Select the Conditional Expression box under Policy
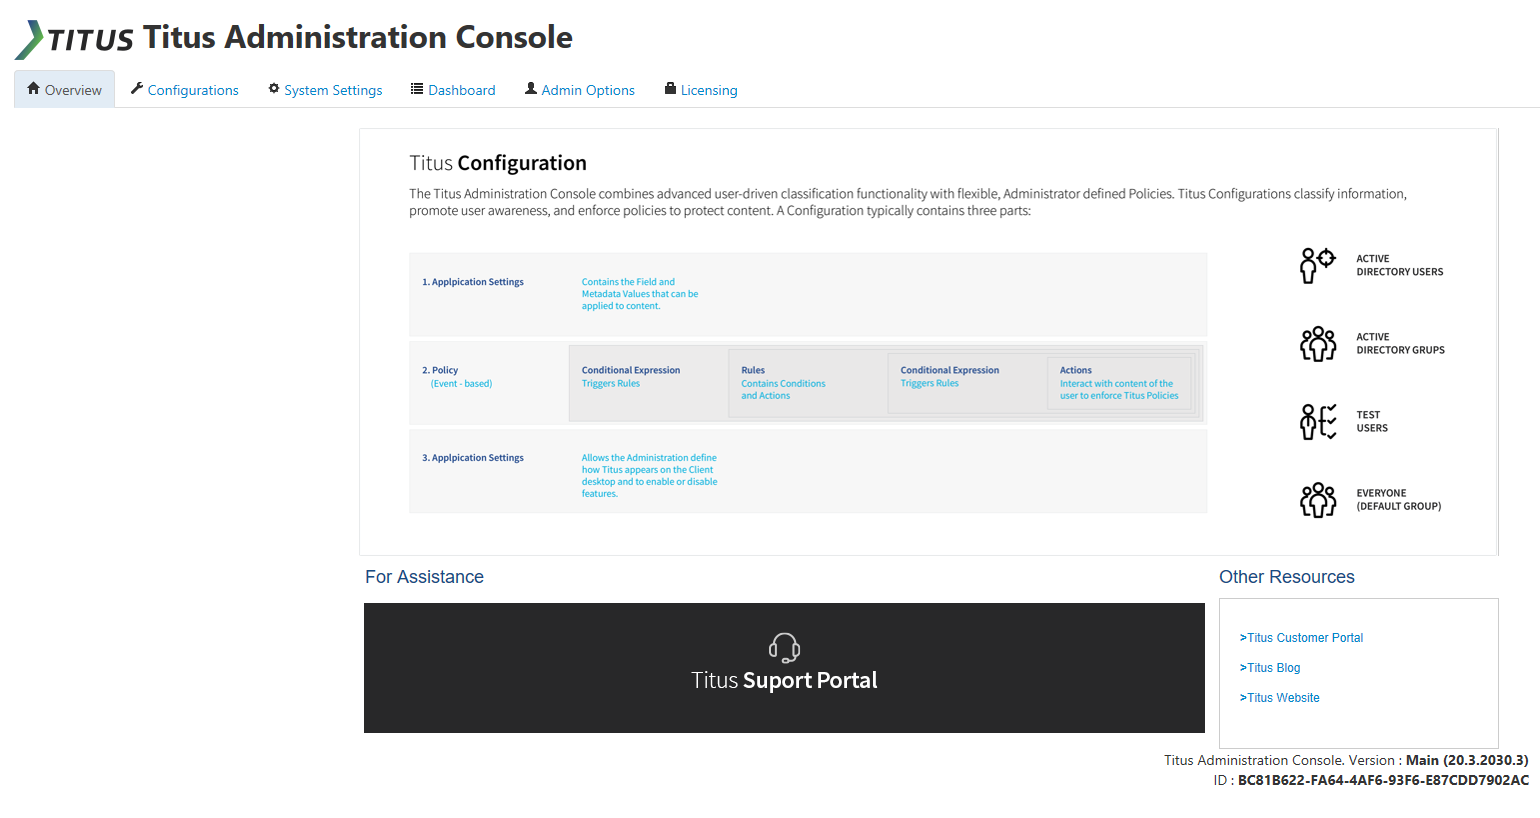The height and width of the screenshot is (818, 1540). pyautogui.click(x=648, y=382)
